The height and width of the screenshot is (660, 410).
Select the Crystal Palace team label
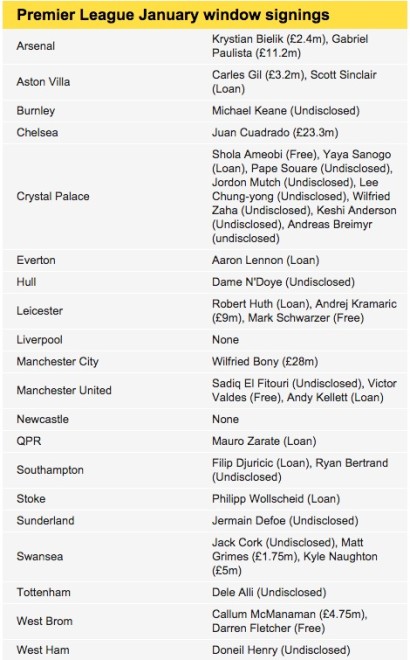[x=53, y=196]
